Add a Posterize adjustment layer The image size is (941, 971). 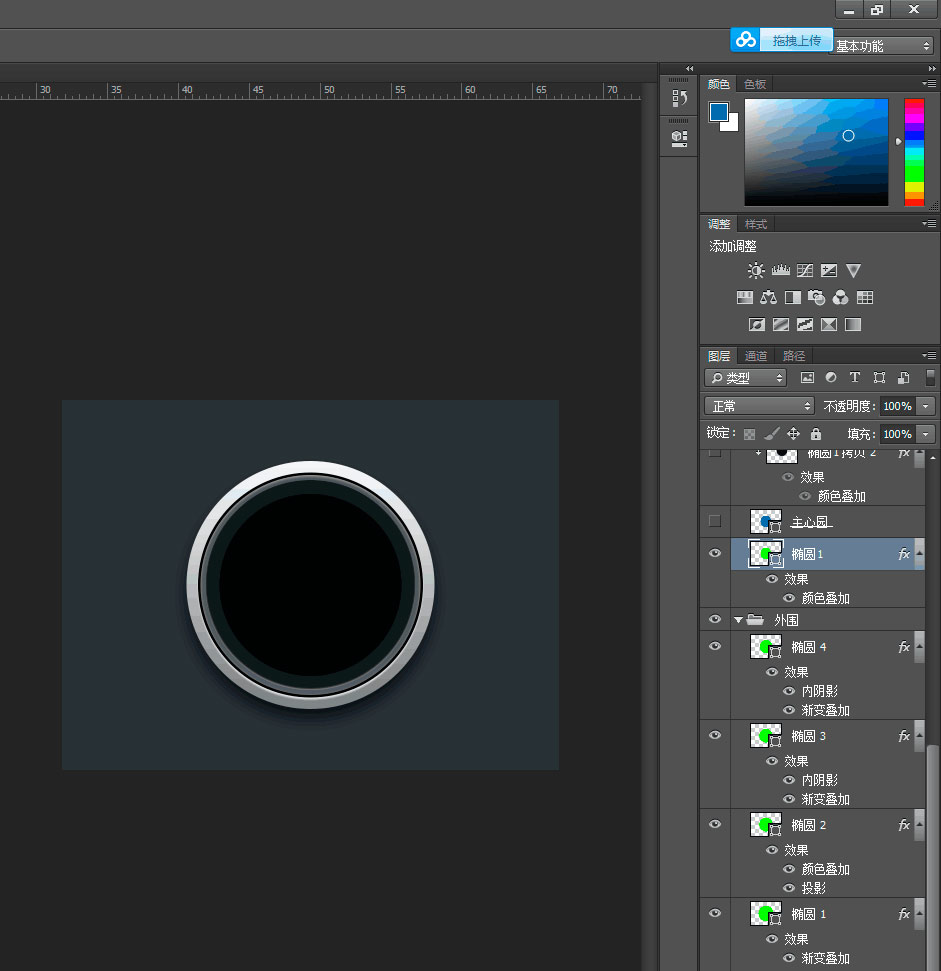point(781,324)
